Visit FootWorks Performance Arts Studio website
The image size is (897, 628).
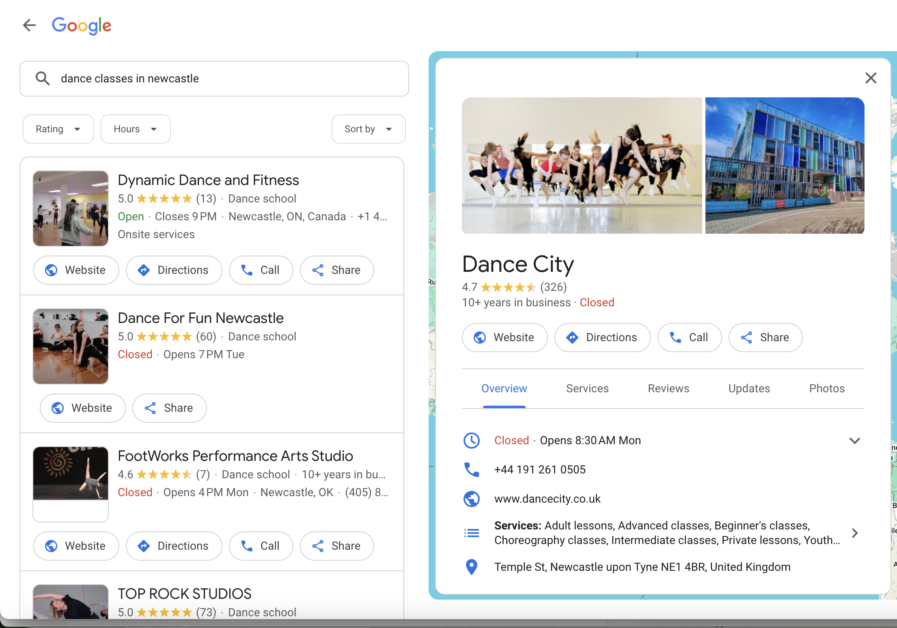76,546
